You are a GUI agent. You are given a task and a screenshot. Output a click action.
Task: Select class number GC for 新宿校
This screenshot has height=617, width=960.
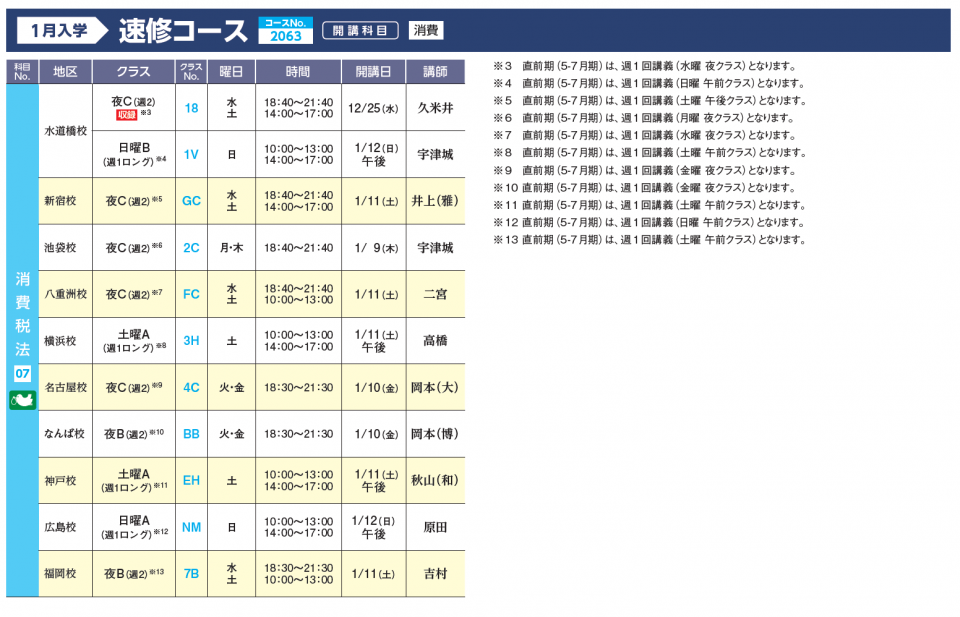[x=191, y=201]
